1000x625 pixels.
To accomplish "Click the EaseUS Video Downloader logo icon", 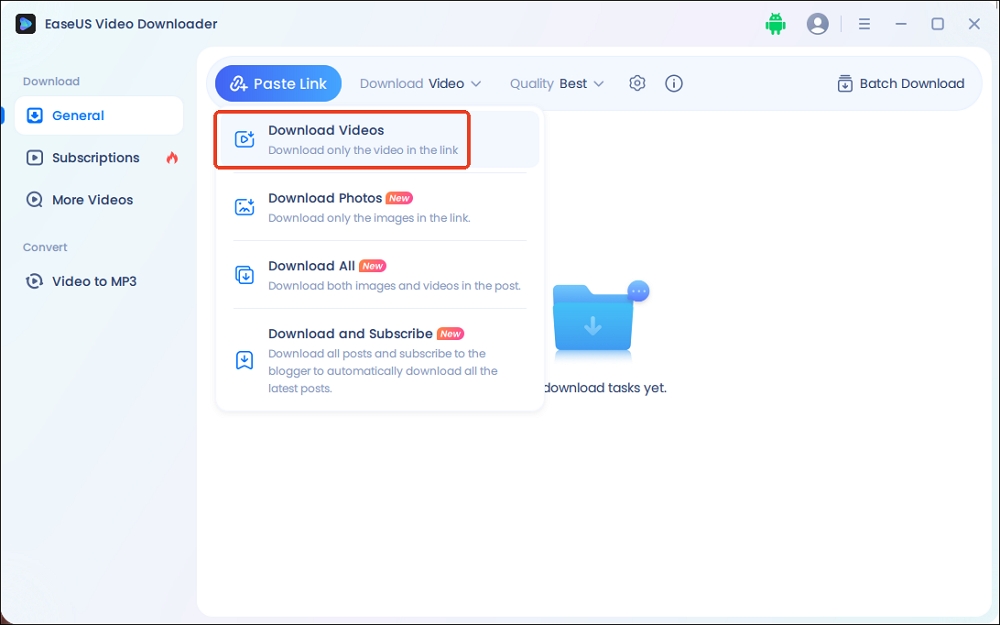I will (x=26, y=24).
